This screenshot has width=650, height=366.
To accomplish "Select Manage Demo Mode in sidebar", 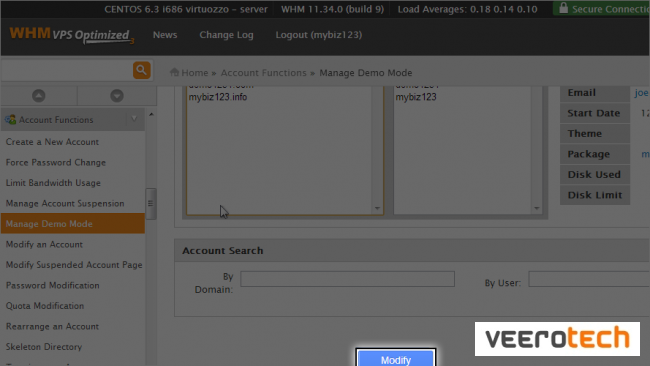I will [x=73, y=224].
